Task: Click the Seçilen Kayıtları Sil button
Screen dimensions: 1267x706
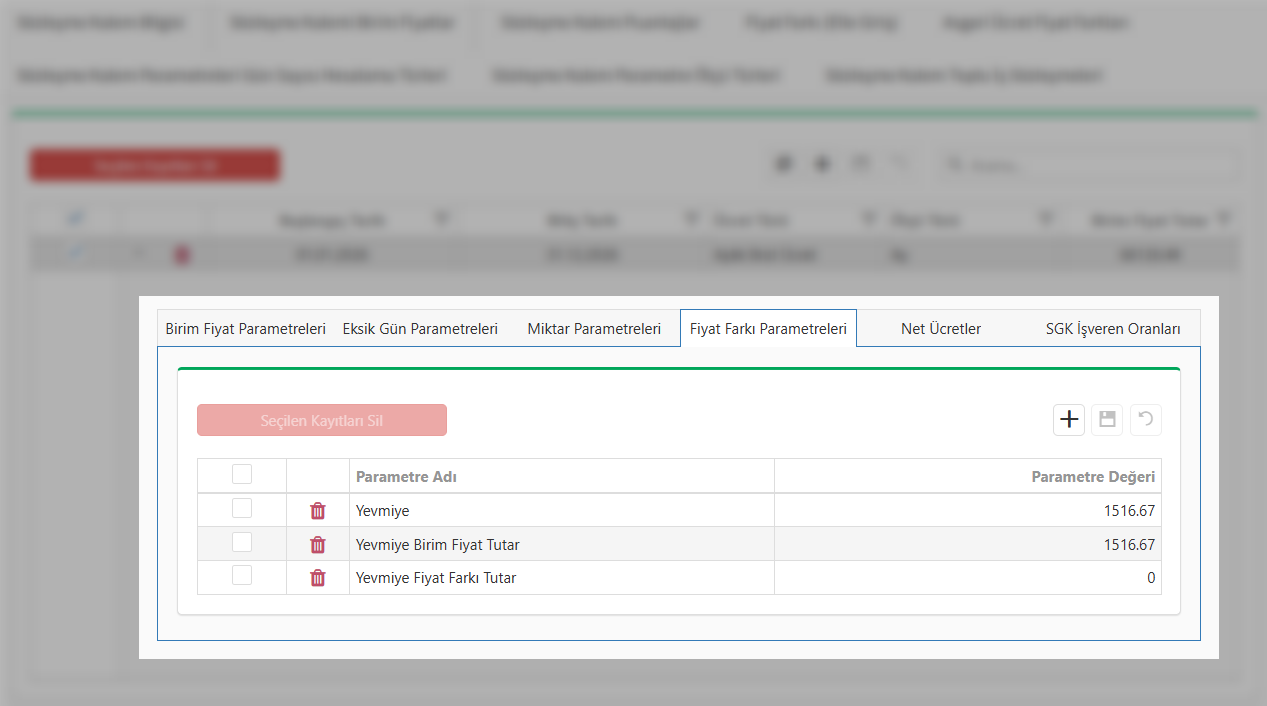Action: click(322, 421)
